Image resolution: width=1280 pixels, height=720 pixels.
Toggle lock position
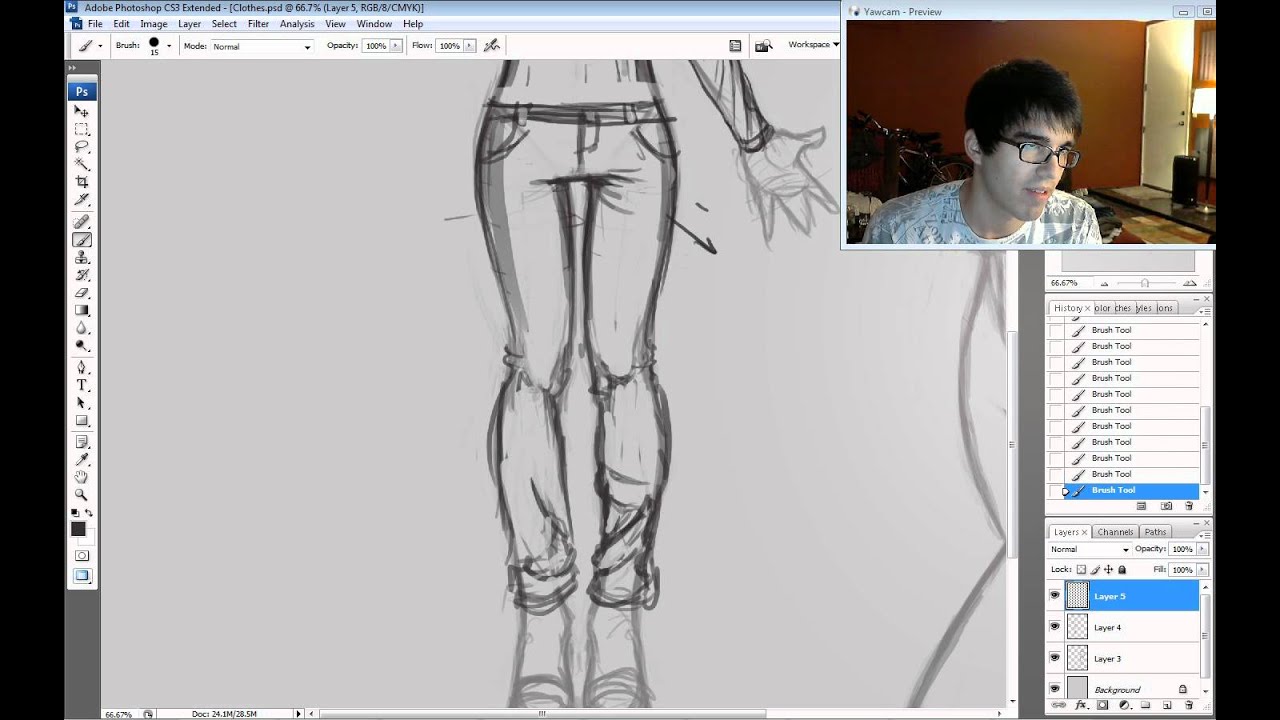pos(1108,570)
